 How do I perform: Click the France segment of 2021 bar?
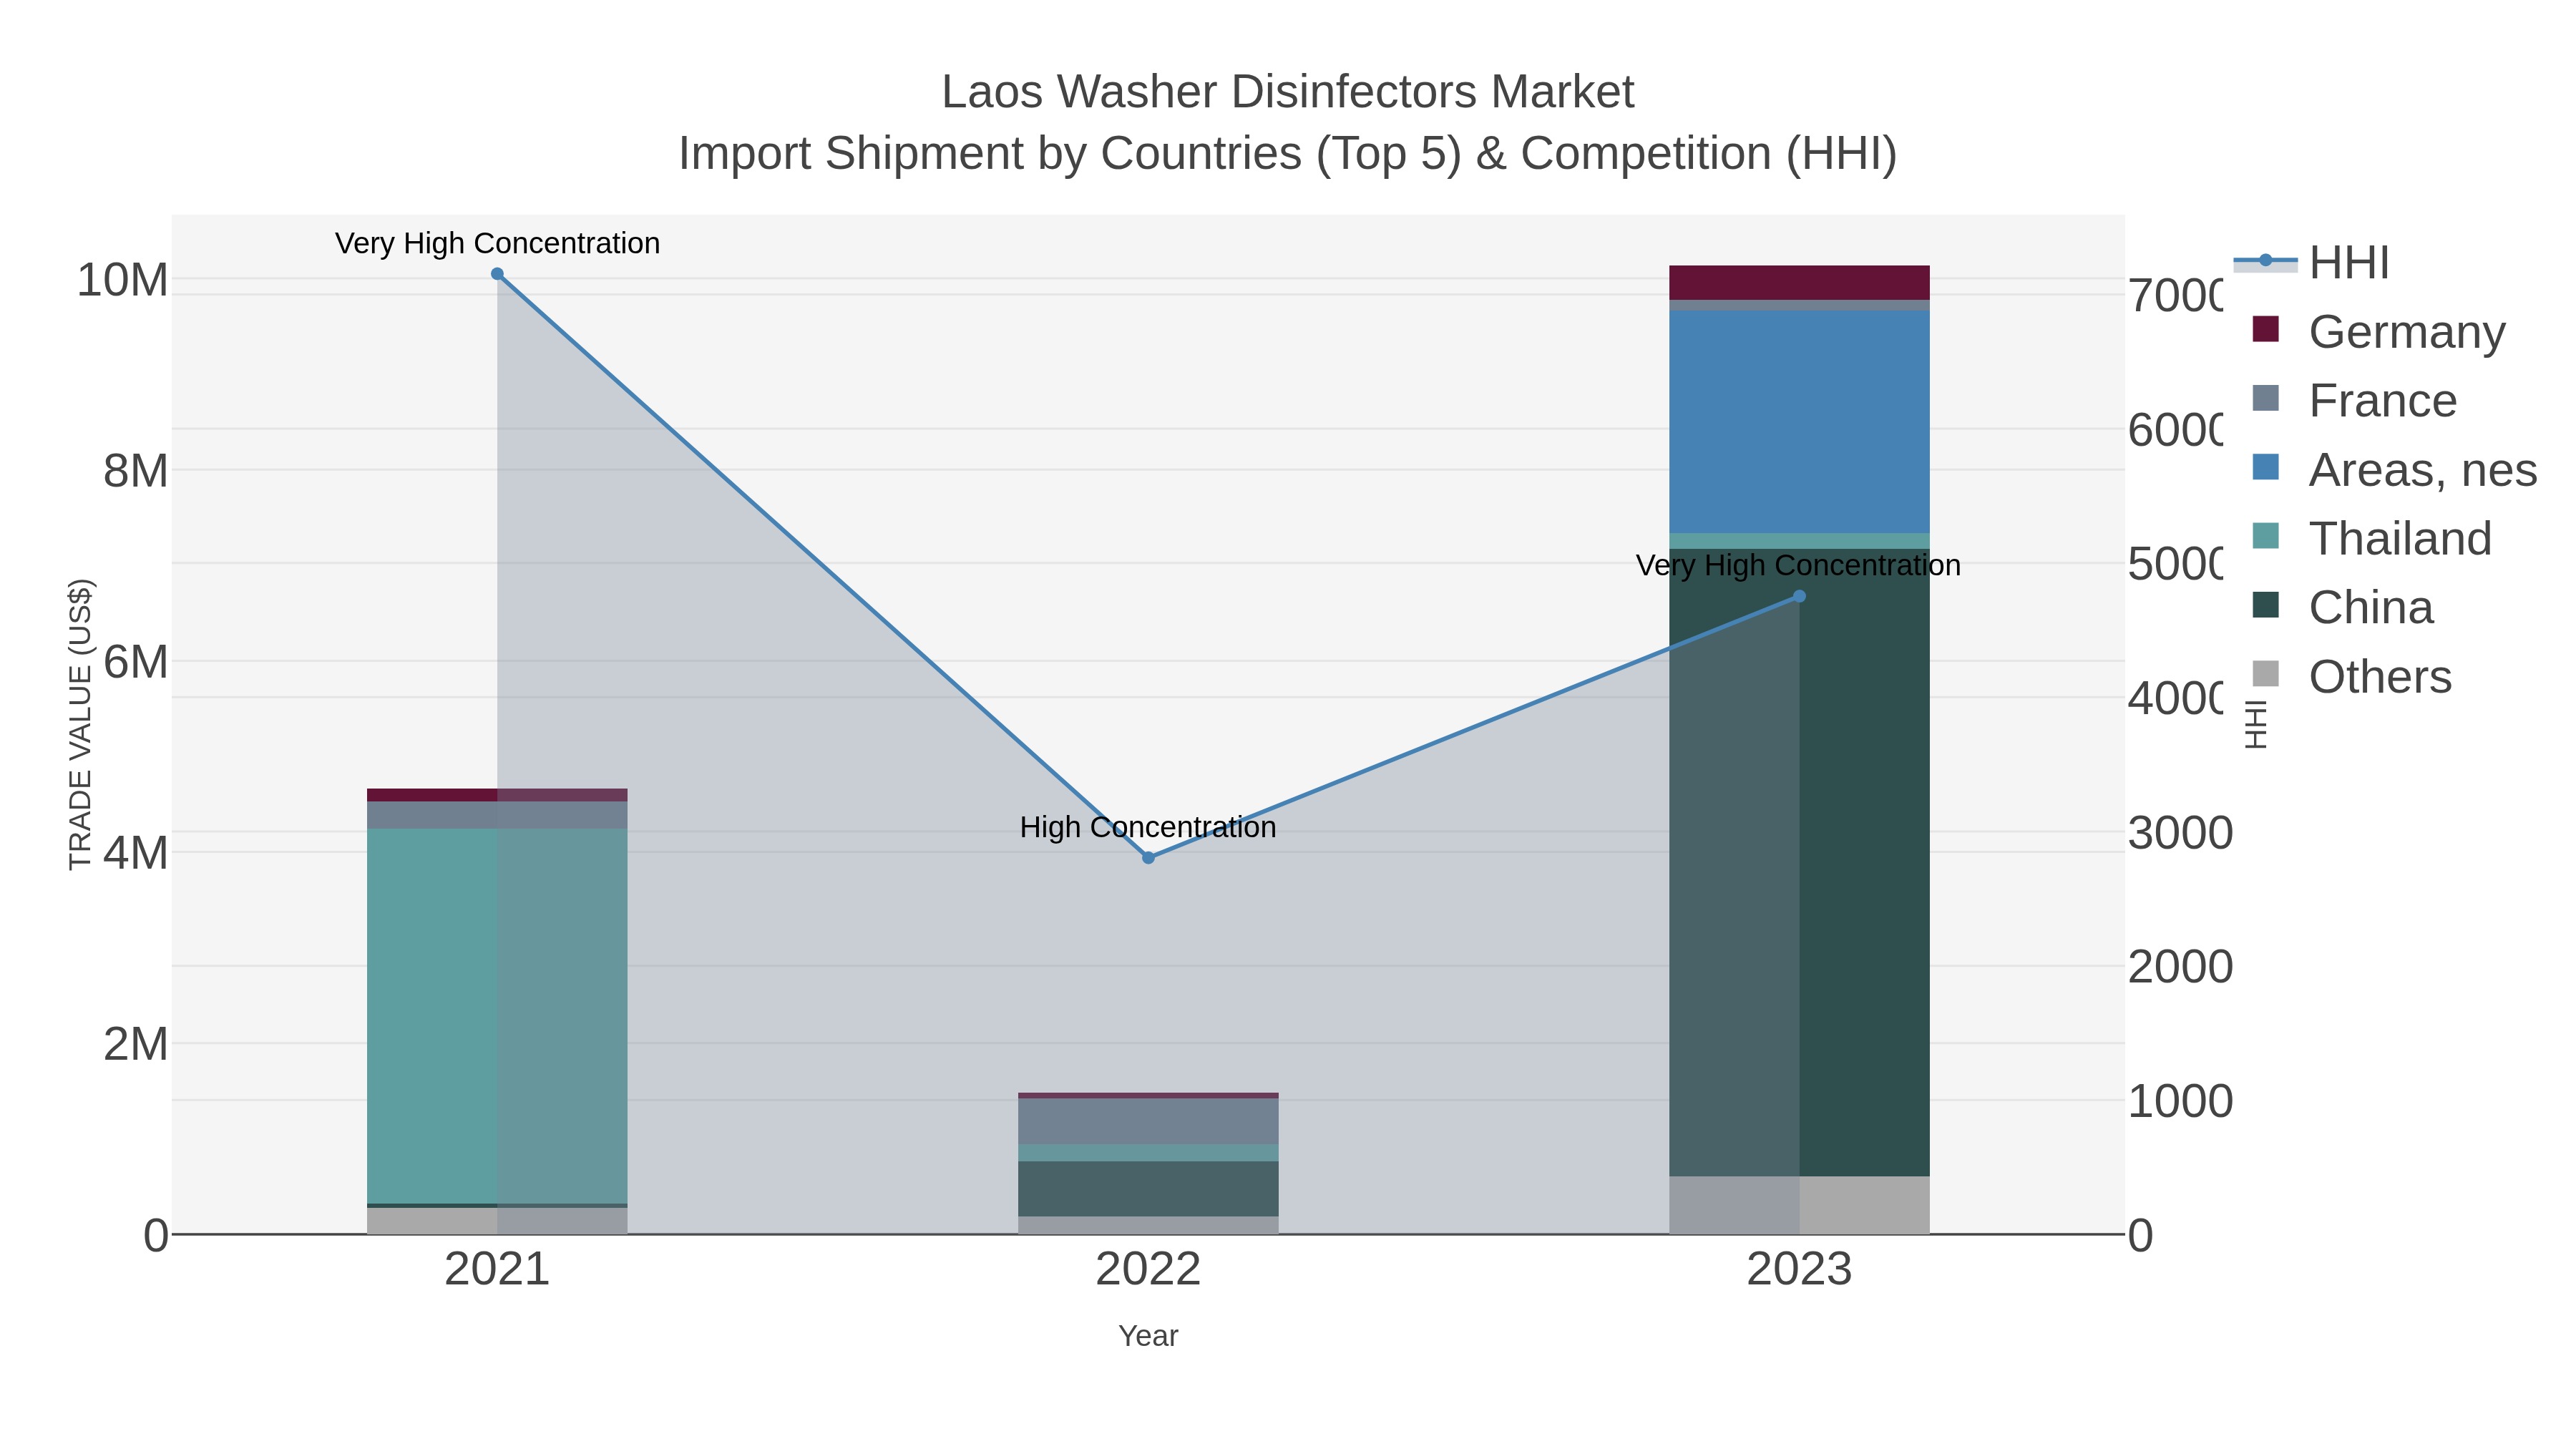pyautogui.click(x=497, y=814)
